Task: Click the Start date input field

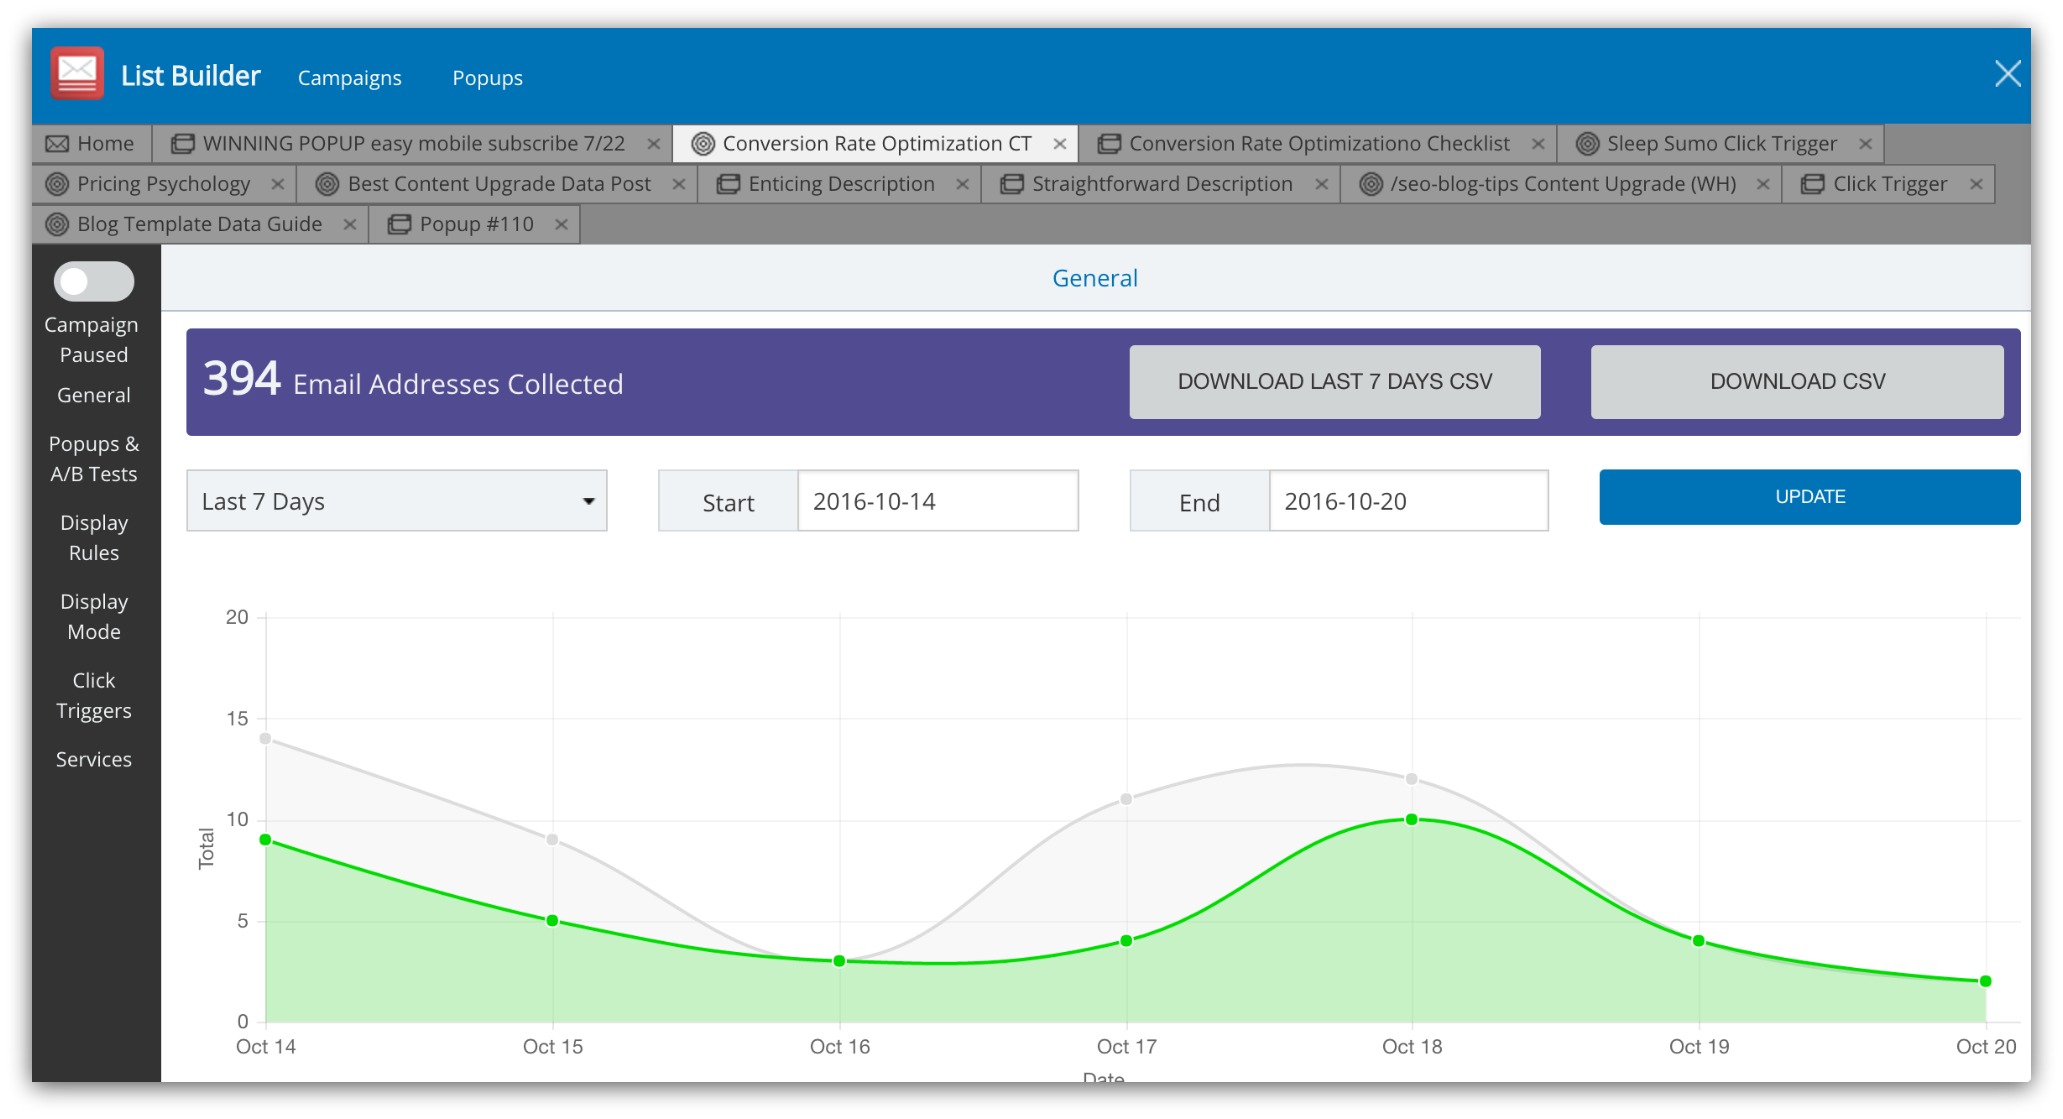Action: (x=937, y=501)
